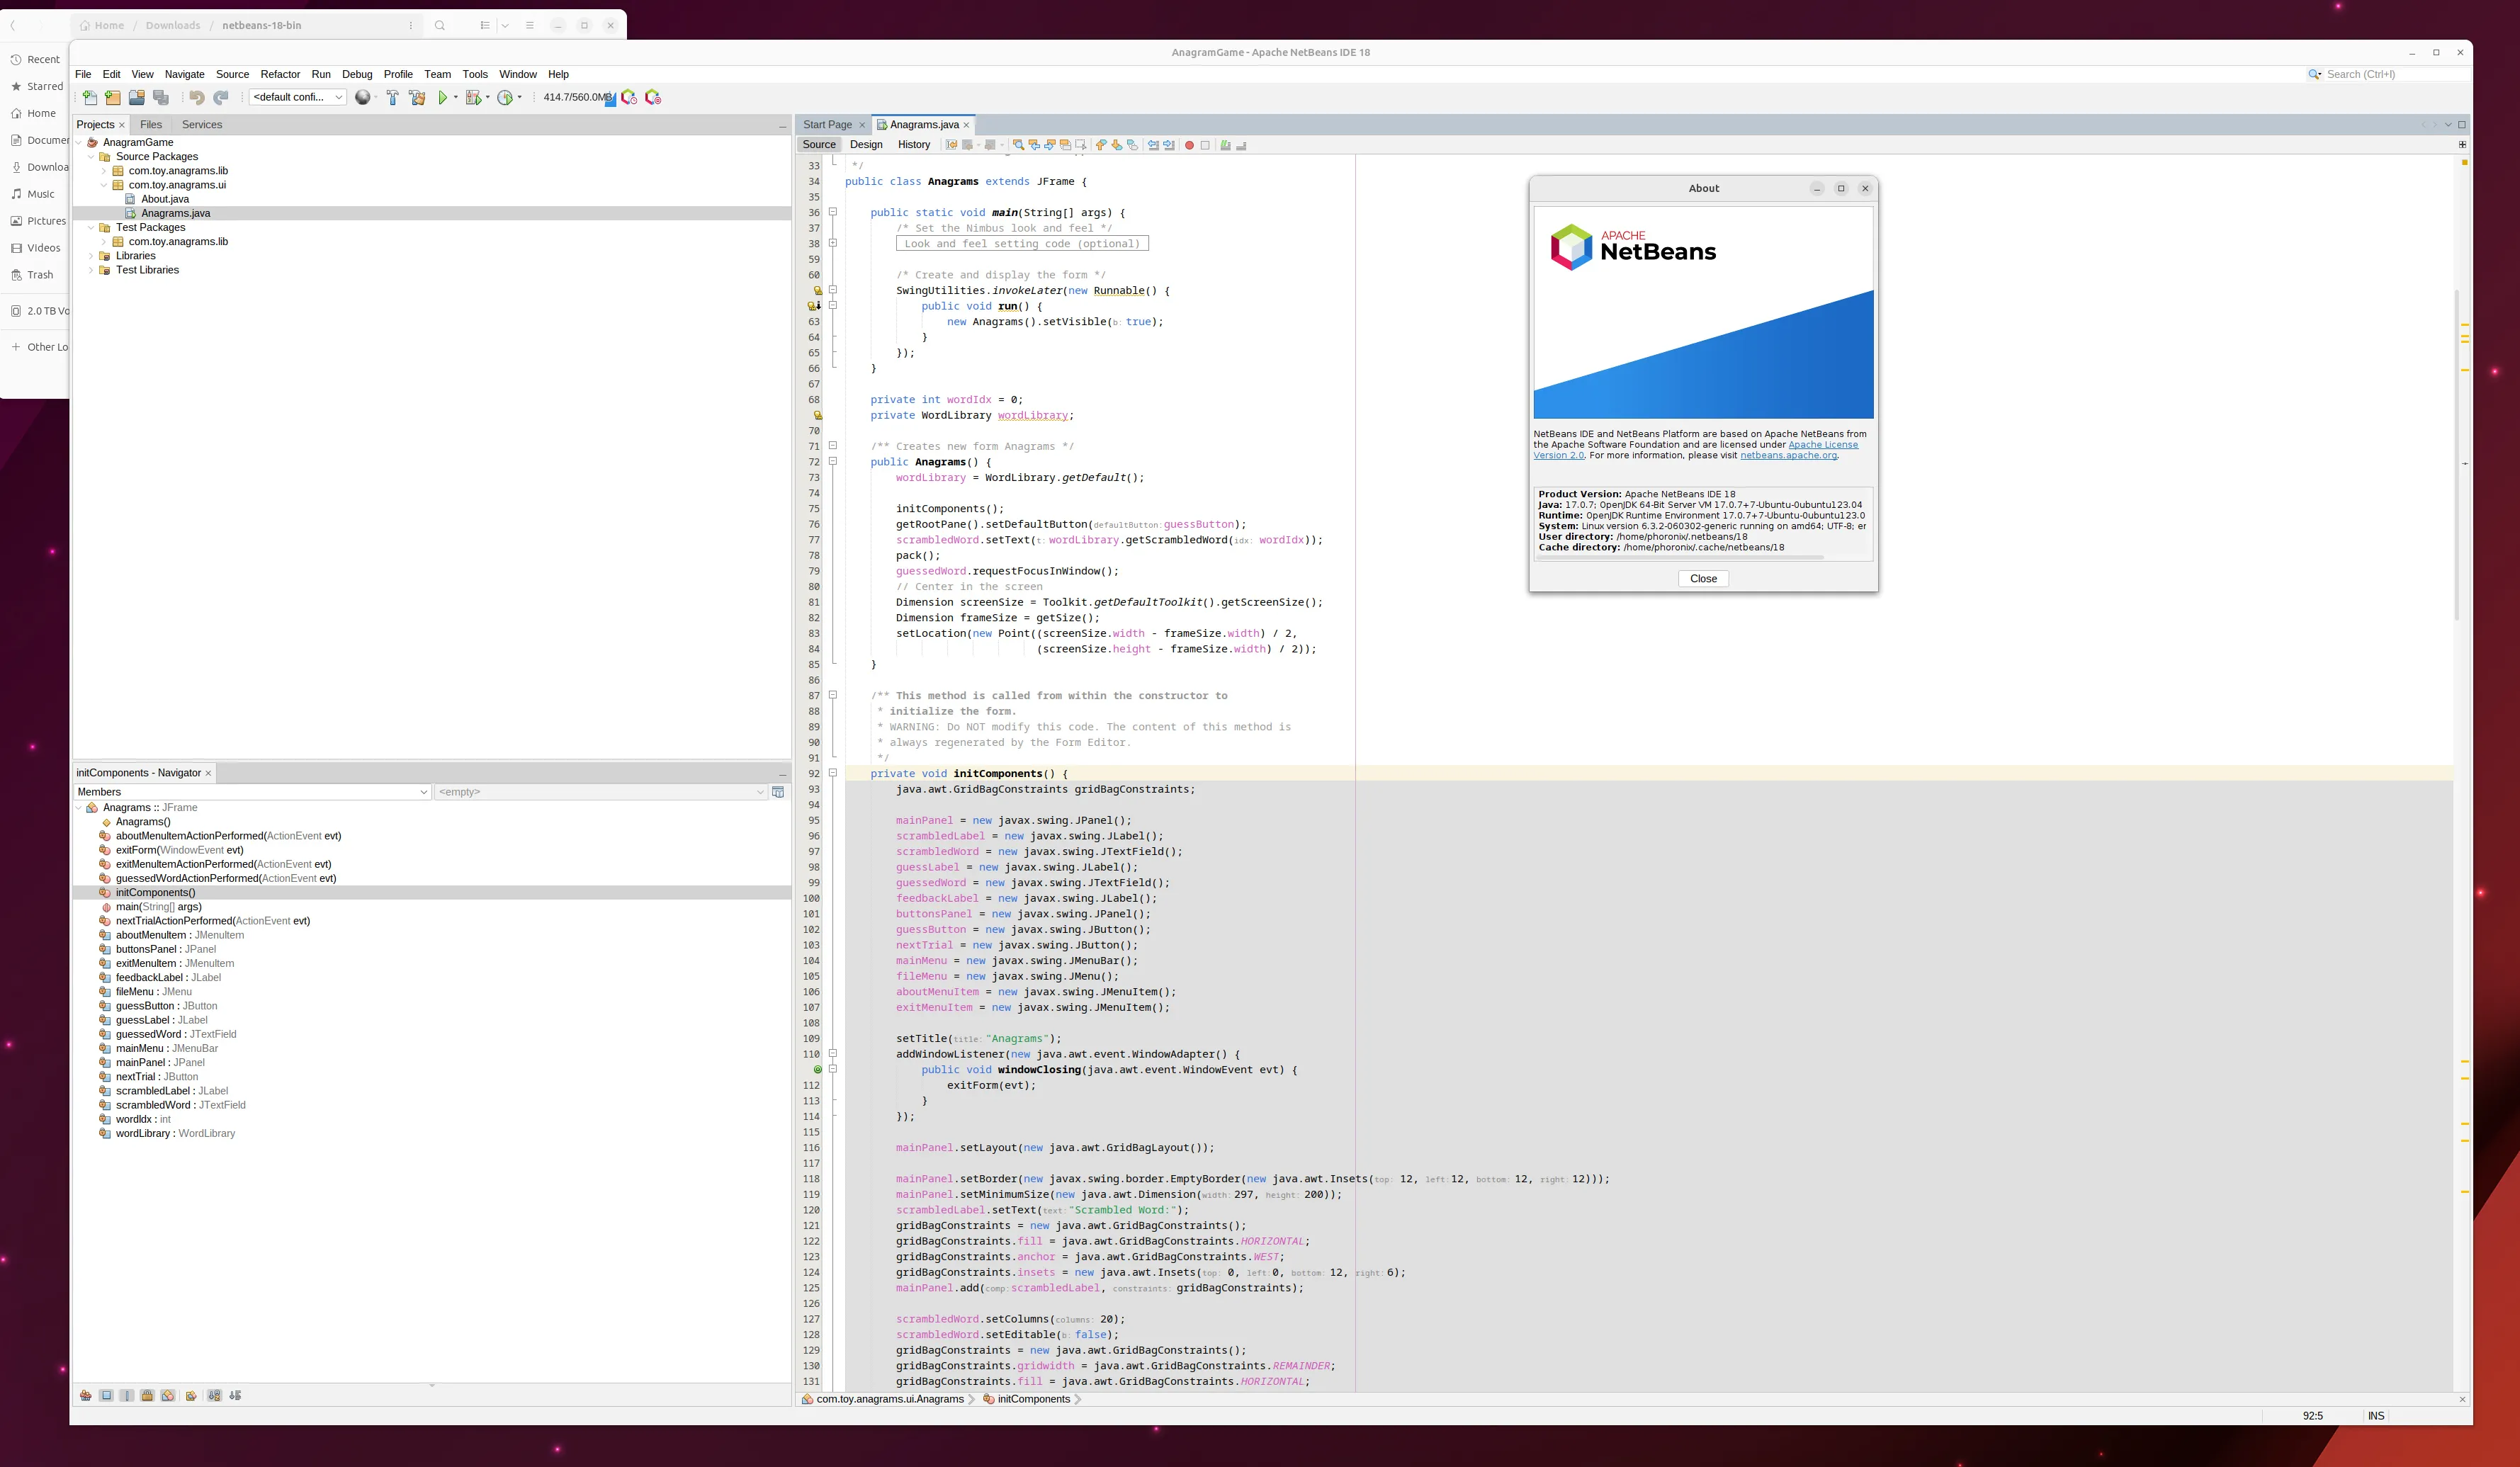Switch to the Design view tab
Image resolution: width=2520 pixels, height=1467 pixels.
[x=866, y=144]
